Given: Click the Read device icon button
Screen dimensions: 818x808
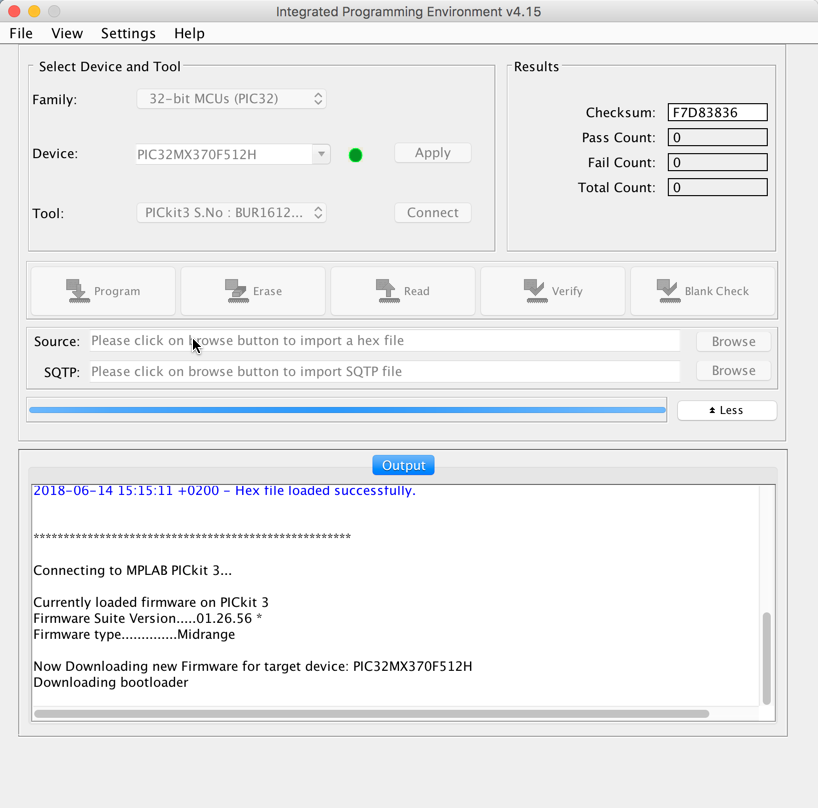Looking at the screenshot, I should tap(403, 291).
